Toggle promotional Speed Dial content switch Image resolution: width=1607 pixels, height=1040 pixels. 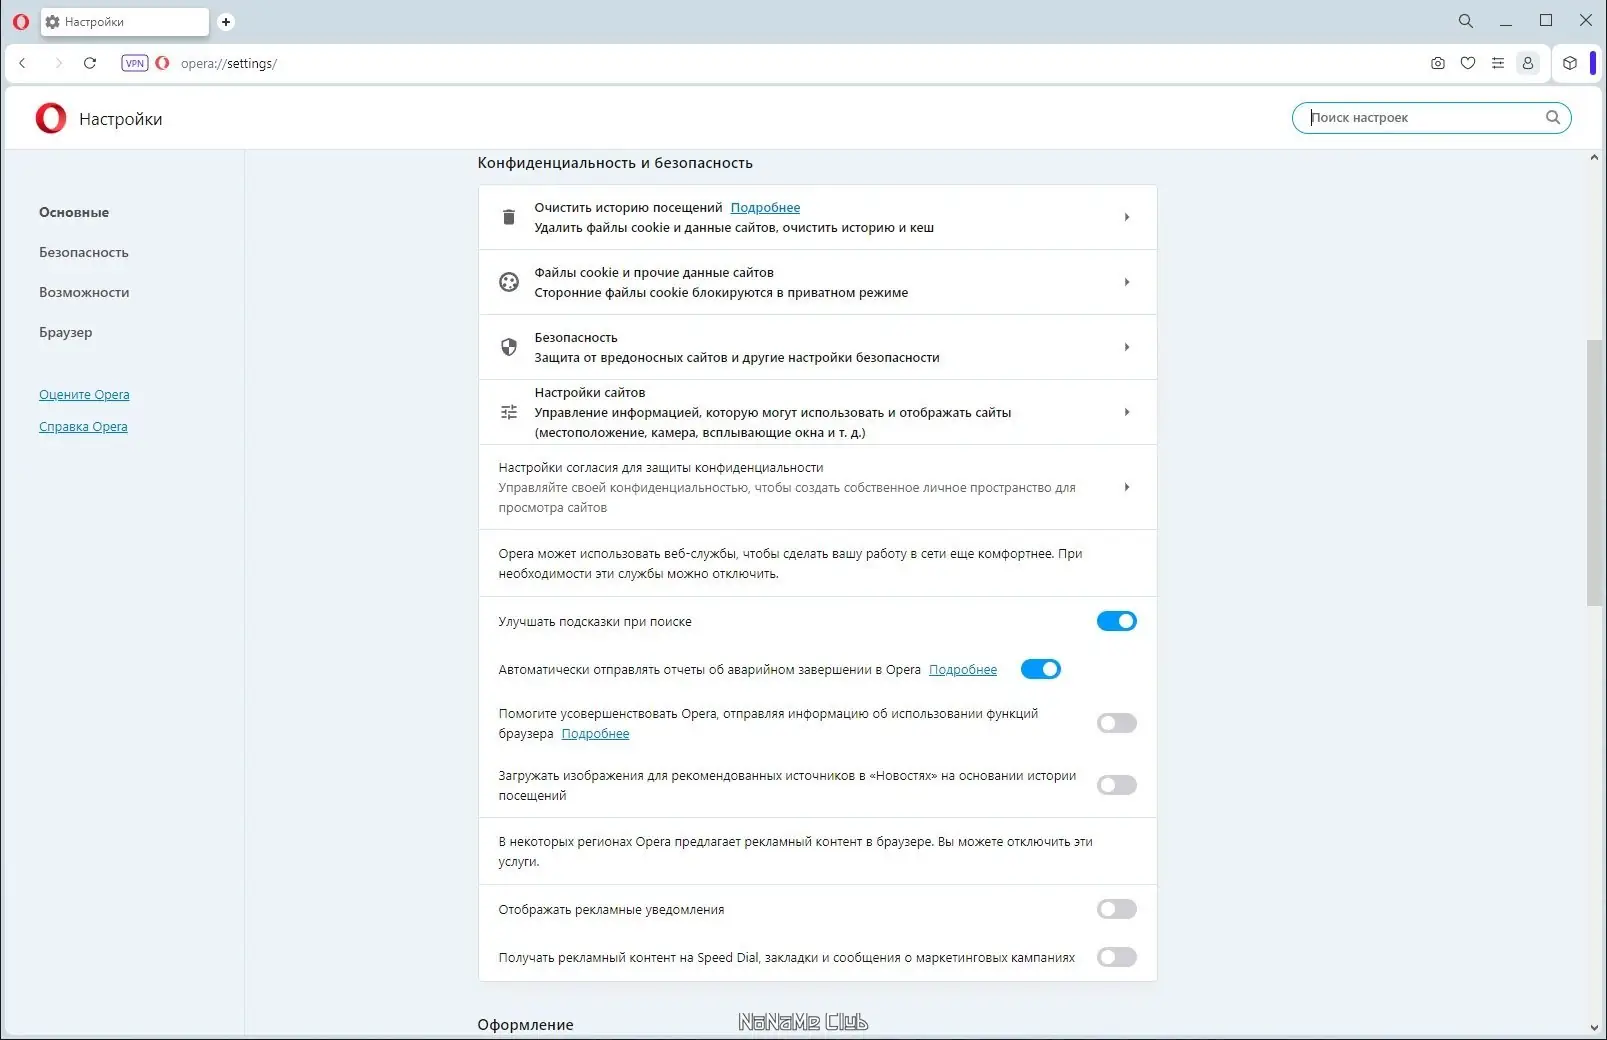[1117, 957]
